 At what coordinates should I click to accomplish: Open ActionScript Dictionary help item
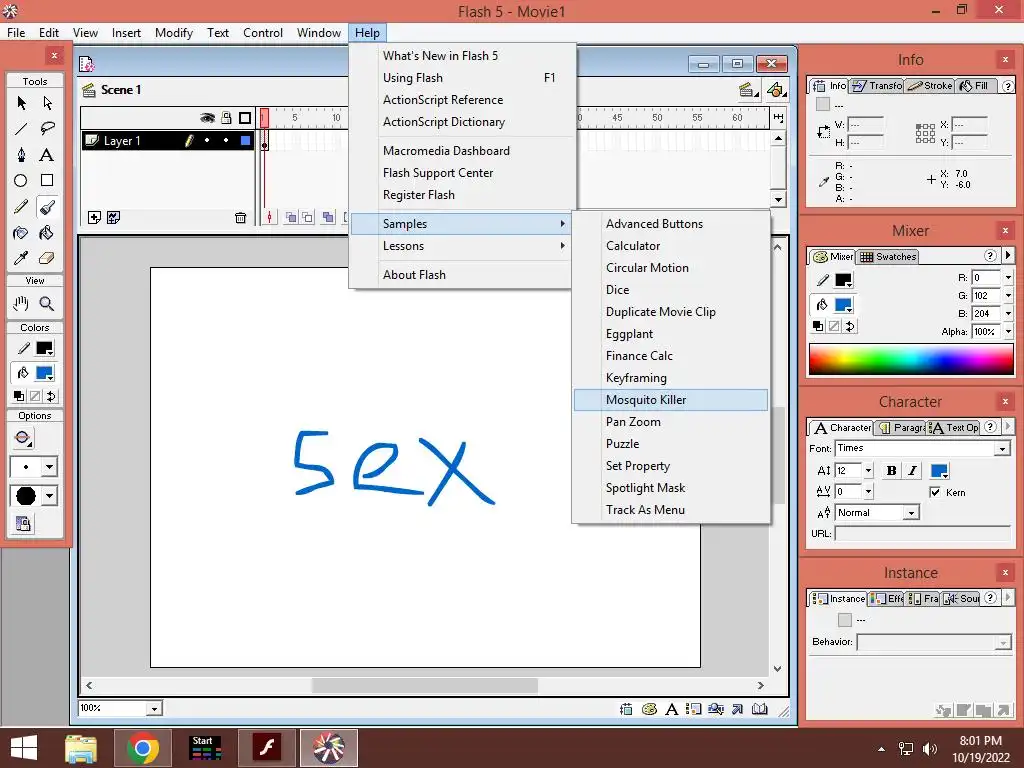pos(462,122)
